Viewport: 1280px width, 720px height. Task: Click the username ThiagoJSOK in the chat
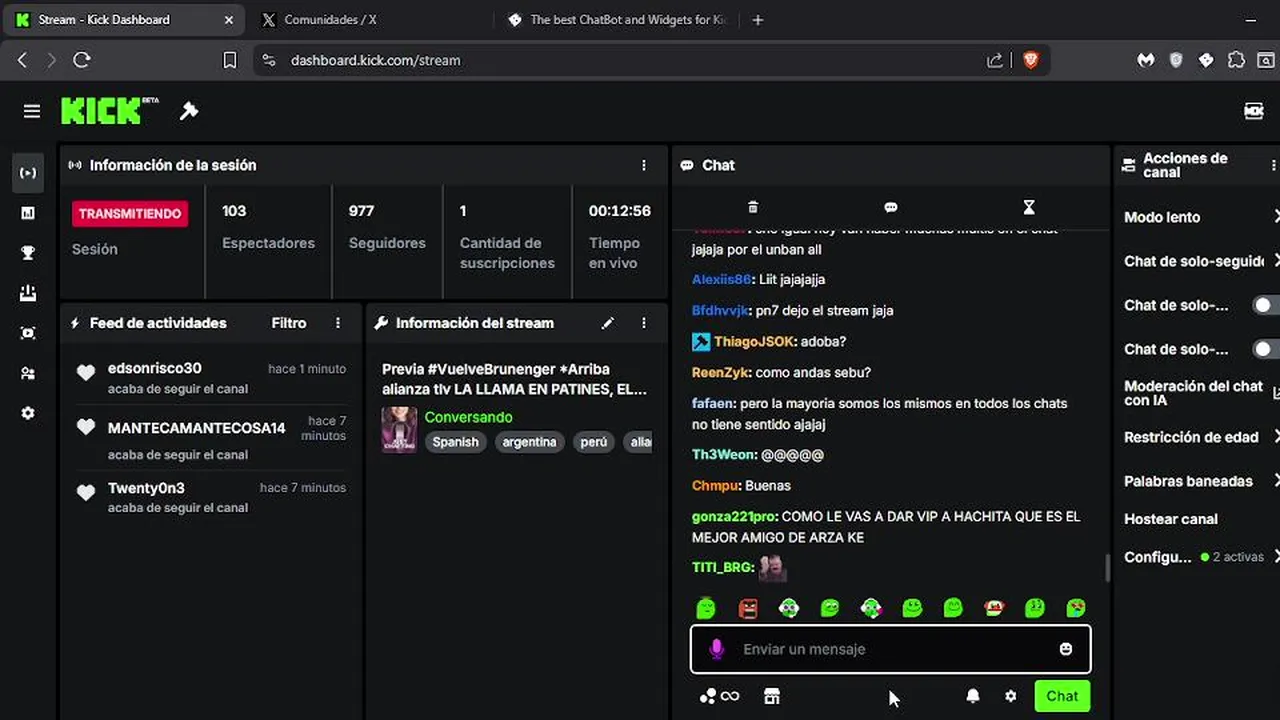point(755,341)
